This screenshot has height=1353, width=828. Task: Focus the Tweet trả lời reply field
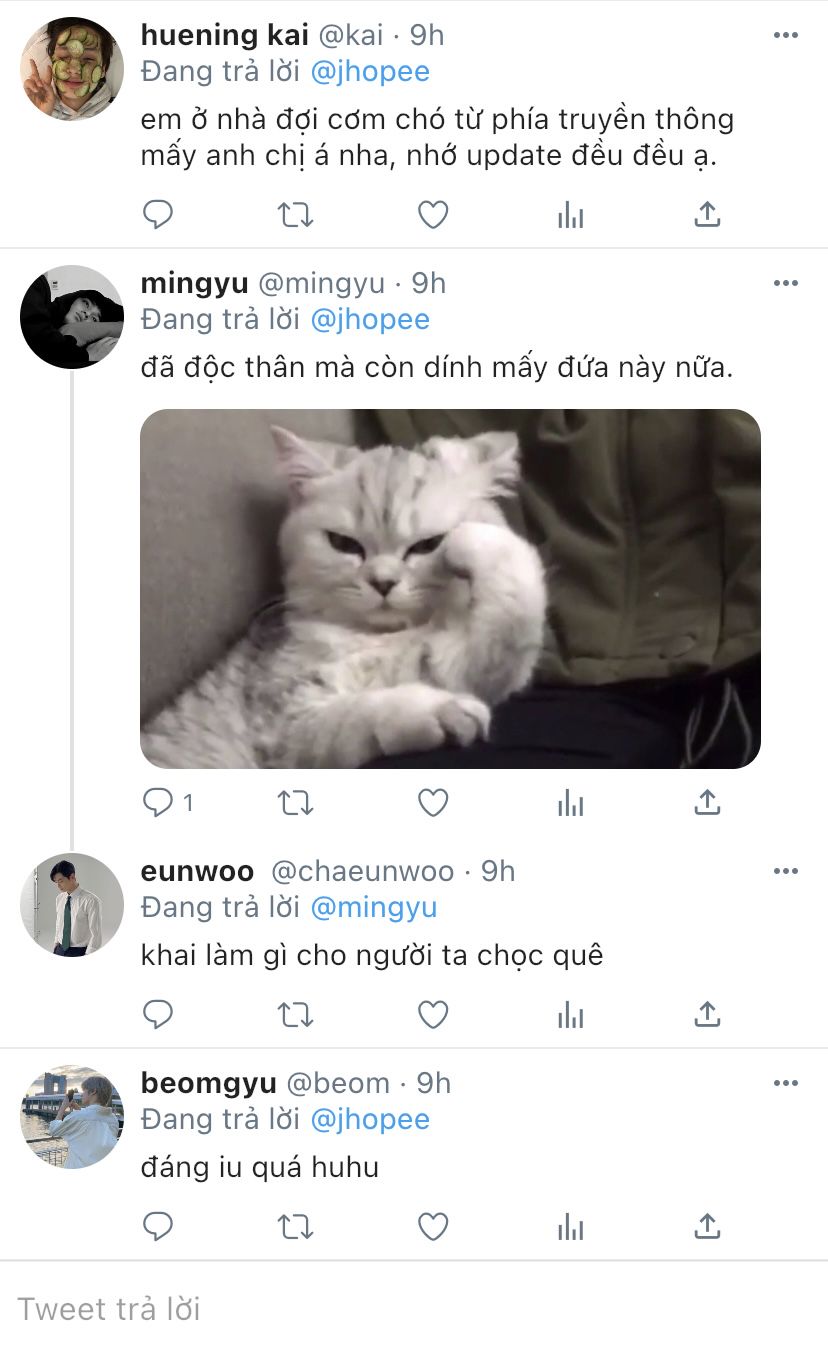(x=414, y=1308)
